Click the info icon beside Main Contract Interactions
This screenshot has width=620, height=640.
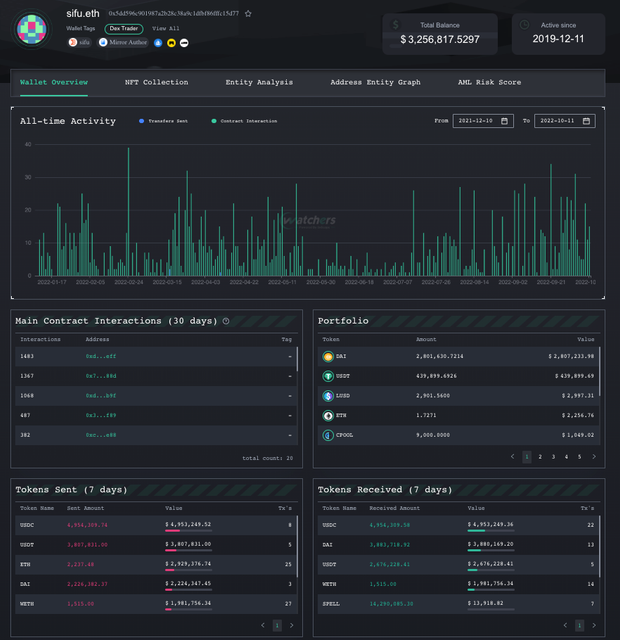click(x=226, y=321)
